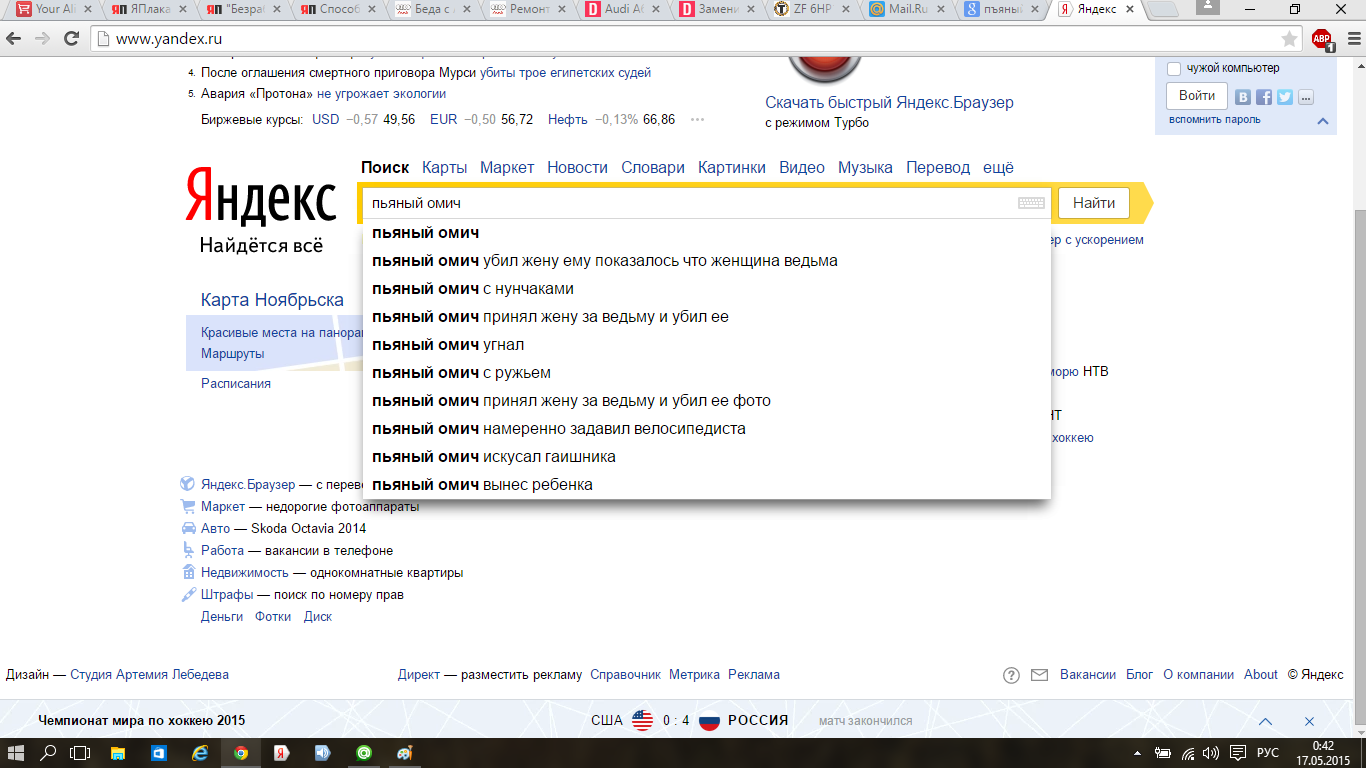This screenshot has width=1366, height=768.
Task: Click the Найти search button
Action: click(x=1094, y=203)
